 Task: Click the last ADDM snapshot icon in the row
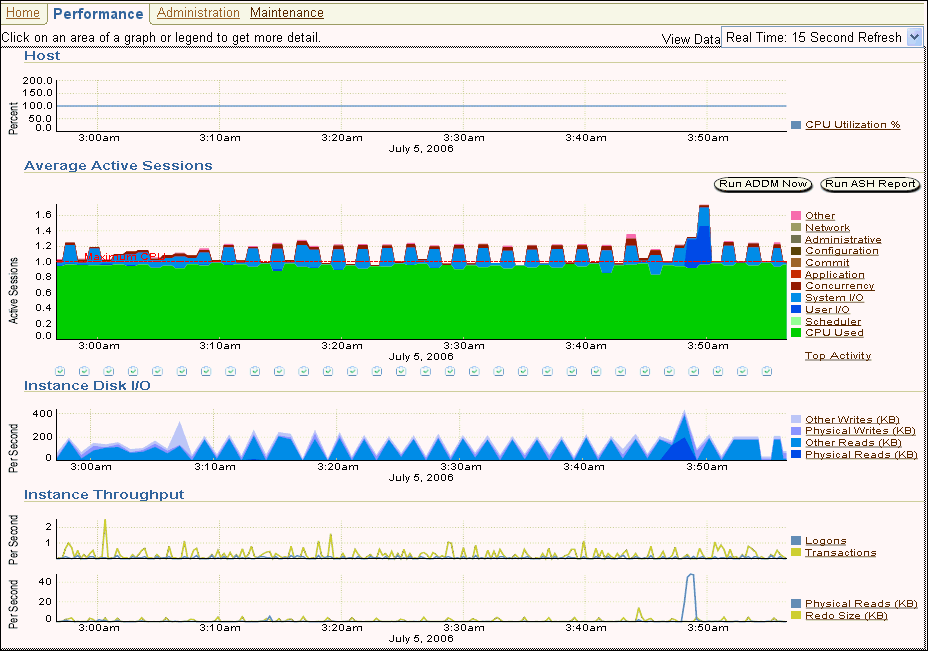pos(767,371)
